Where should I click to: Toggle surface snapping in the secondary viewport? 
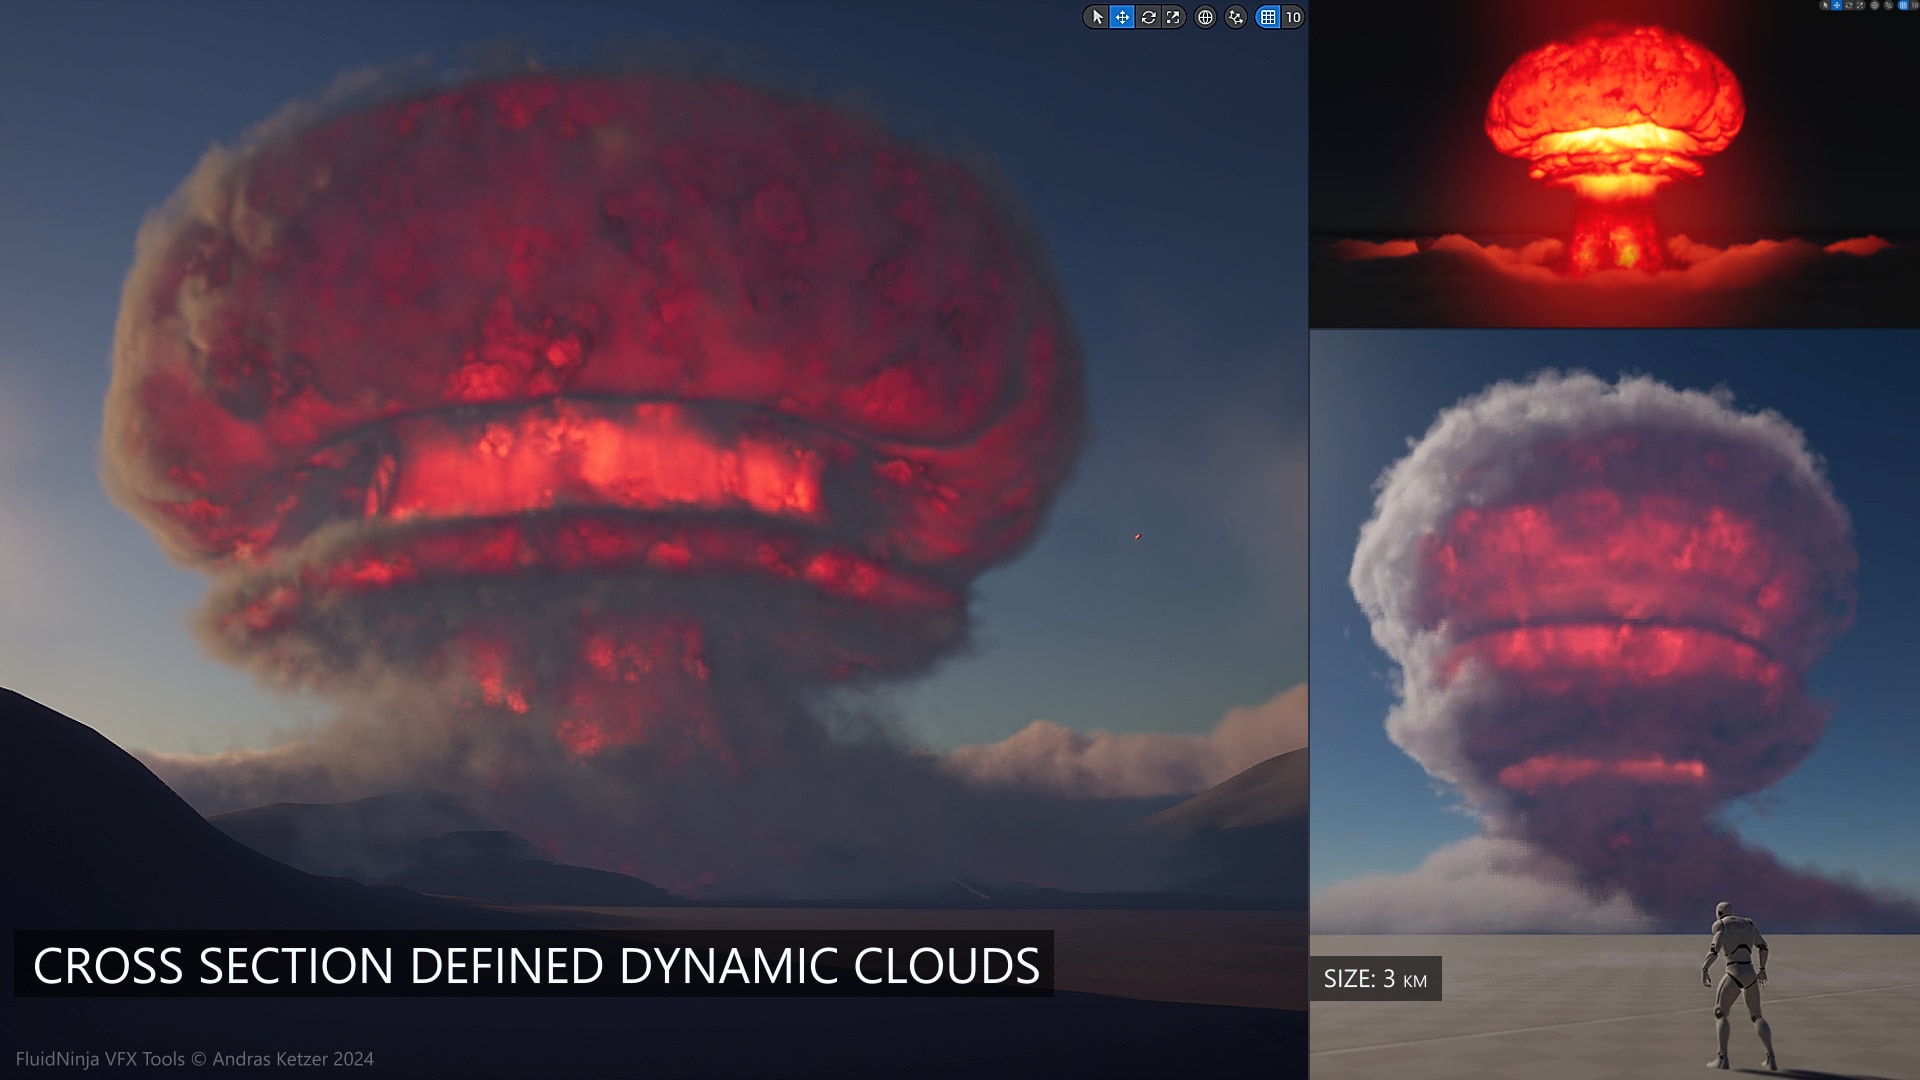pyautogui.click(x=1888, y=5)
